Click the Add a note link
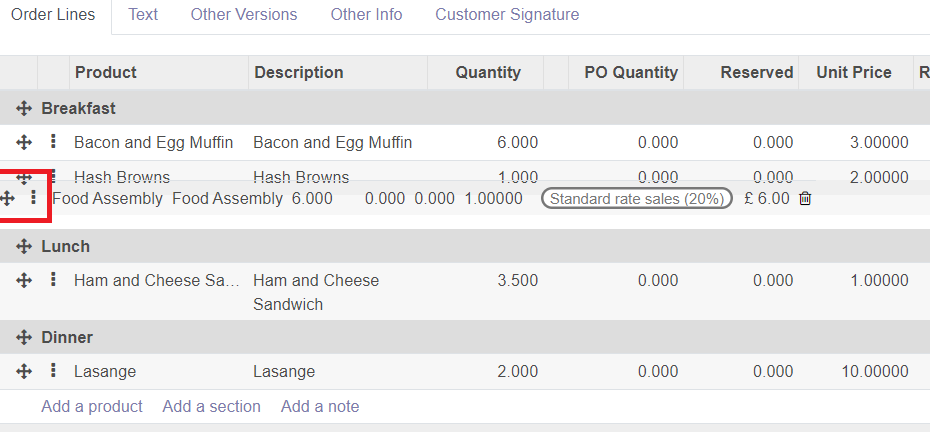This screenshot has width=930, height=432. point(320,406)
